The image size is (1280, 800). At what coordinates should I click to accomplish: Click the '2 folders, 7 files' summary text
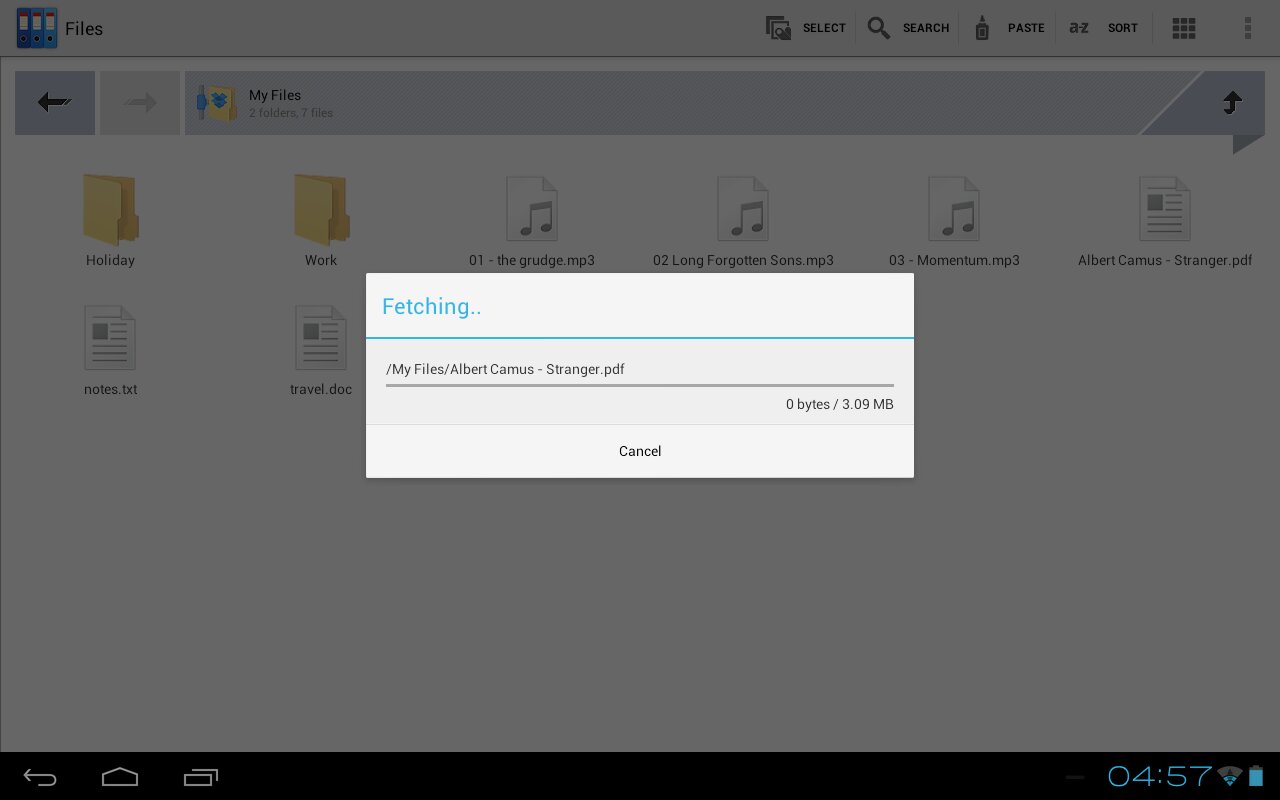point(291,113)
